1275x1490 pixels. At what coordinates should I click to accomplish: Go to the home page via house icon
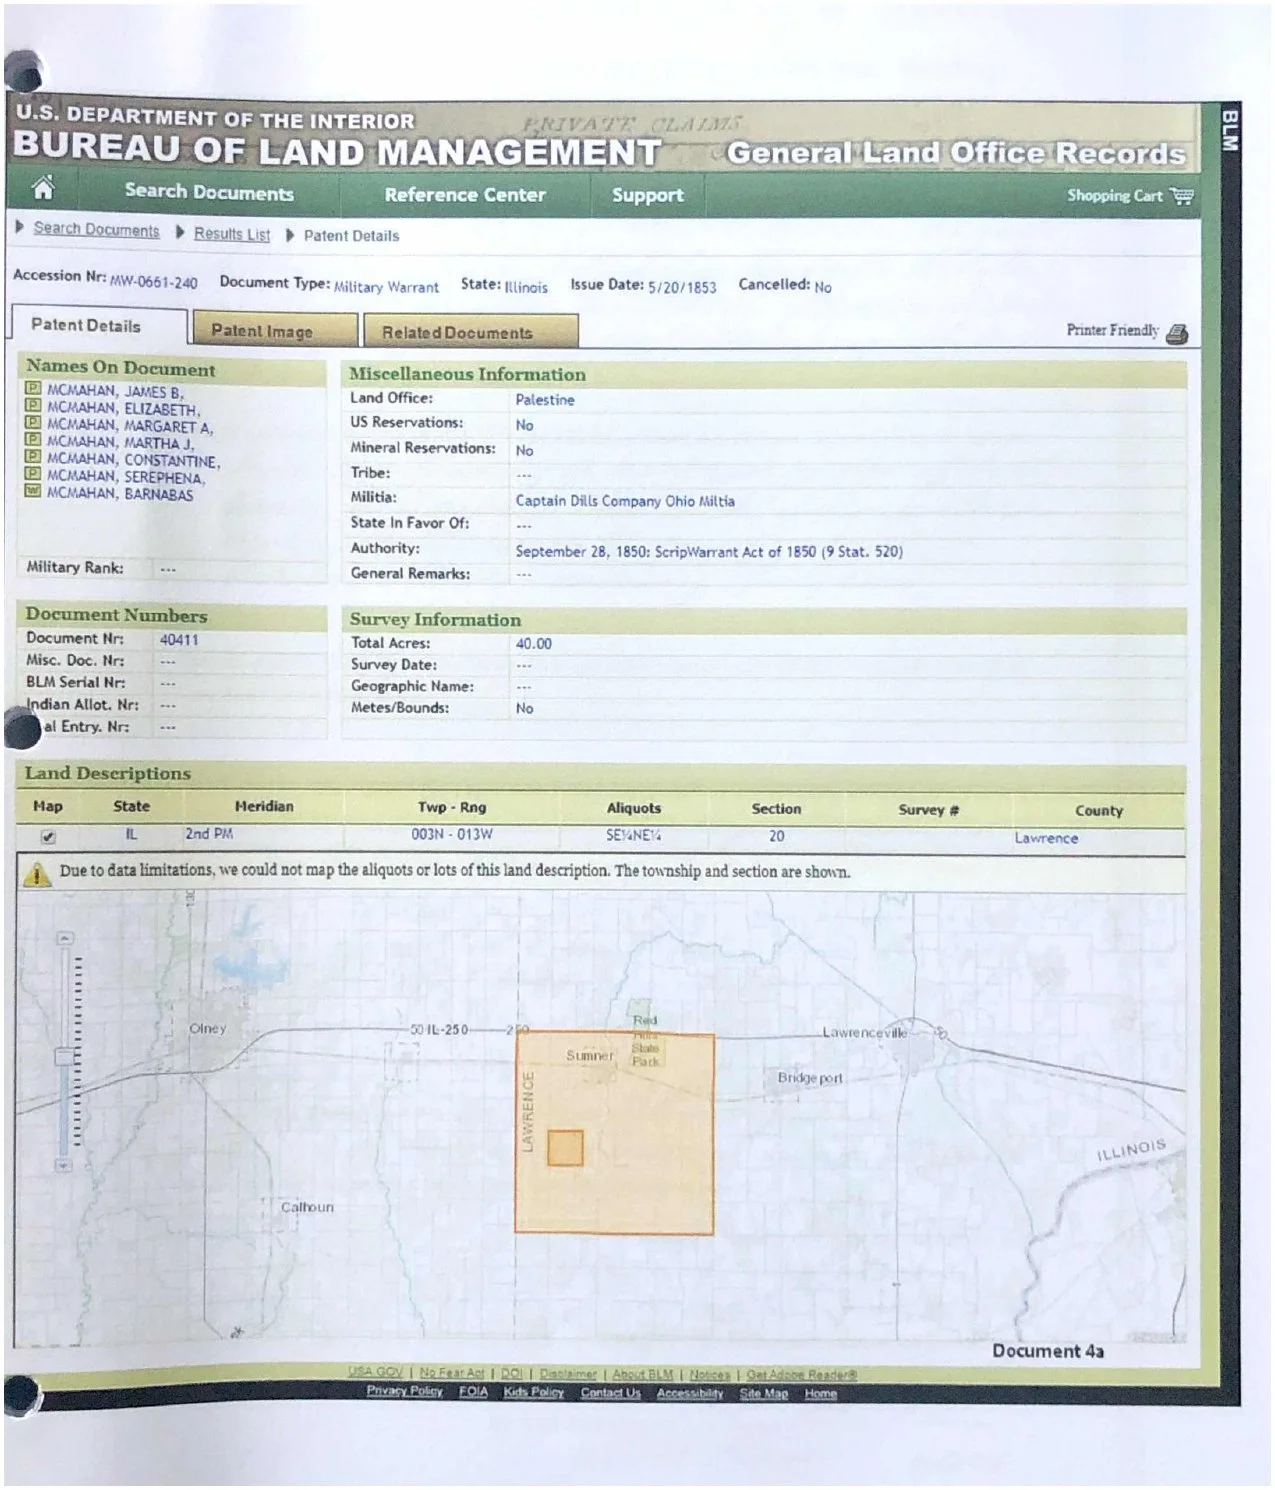point(43,188)
